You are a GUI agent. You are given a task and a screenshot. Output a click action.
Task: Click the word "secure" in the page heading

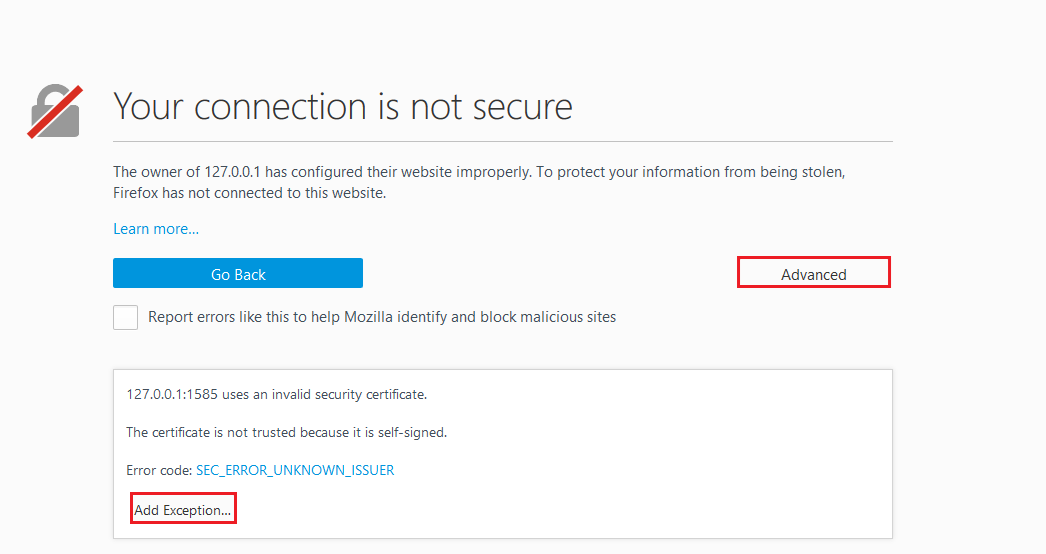point(523,106)
